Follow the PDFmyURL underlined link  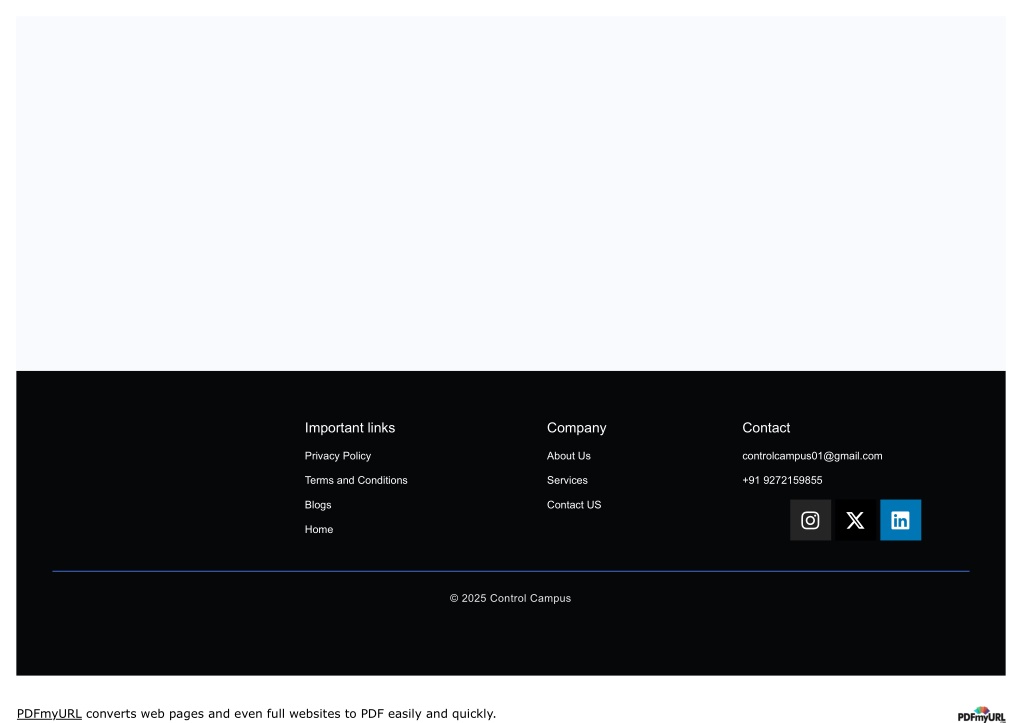tap(49, 713)
